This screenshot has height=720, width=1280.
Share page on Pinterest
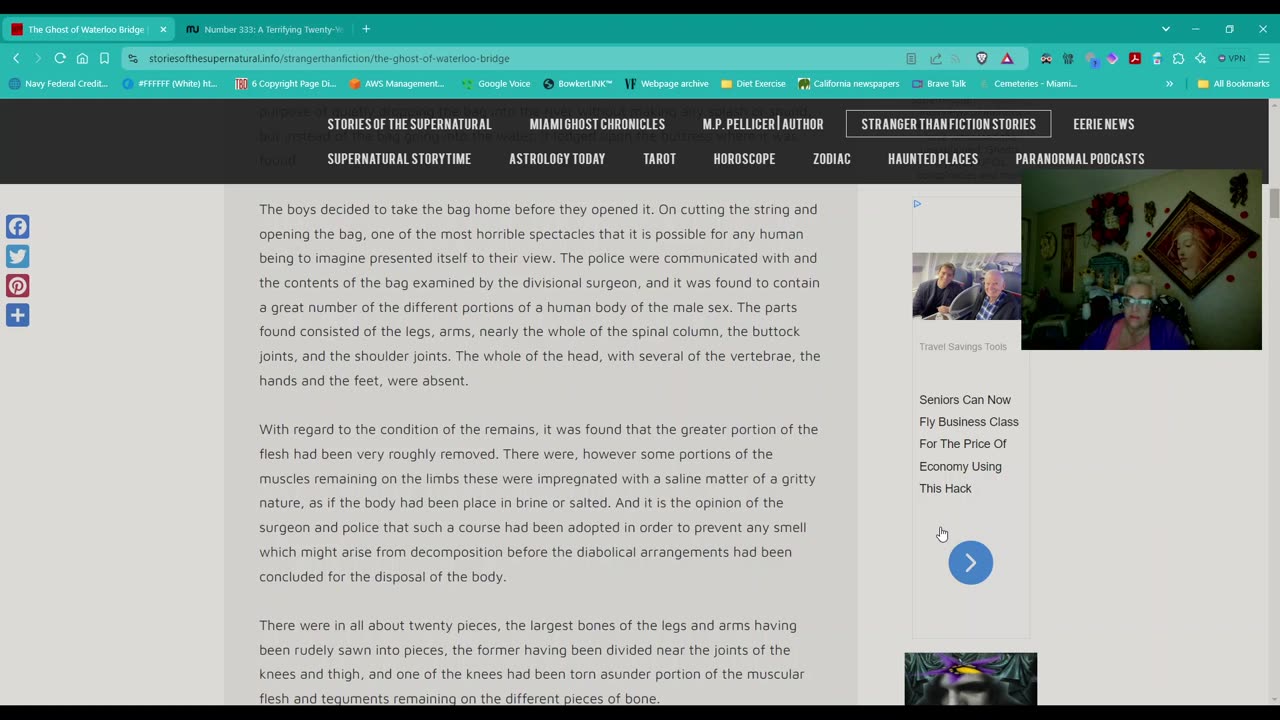[17, 286]
